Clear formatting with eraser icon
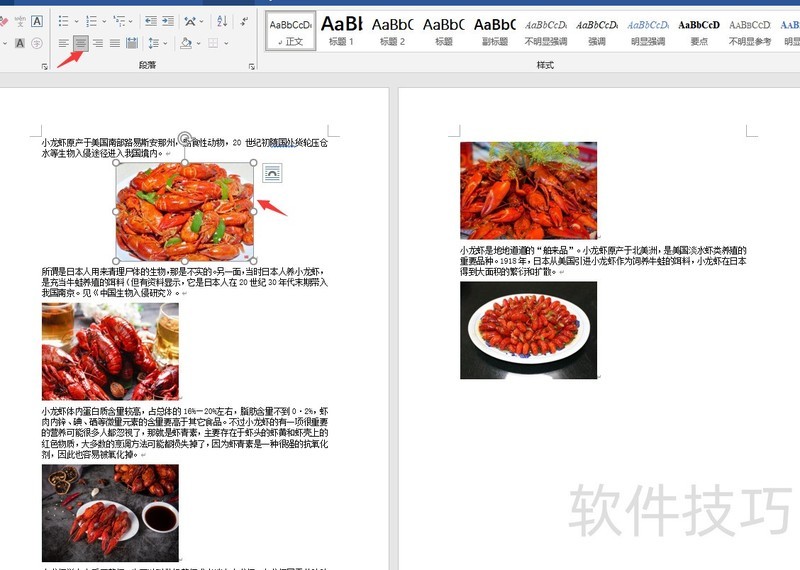 pyautogui.click(x=3, y=21)
